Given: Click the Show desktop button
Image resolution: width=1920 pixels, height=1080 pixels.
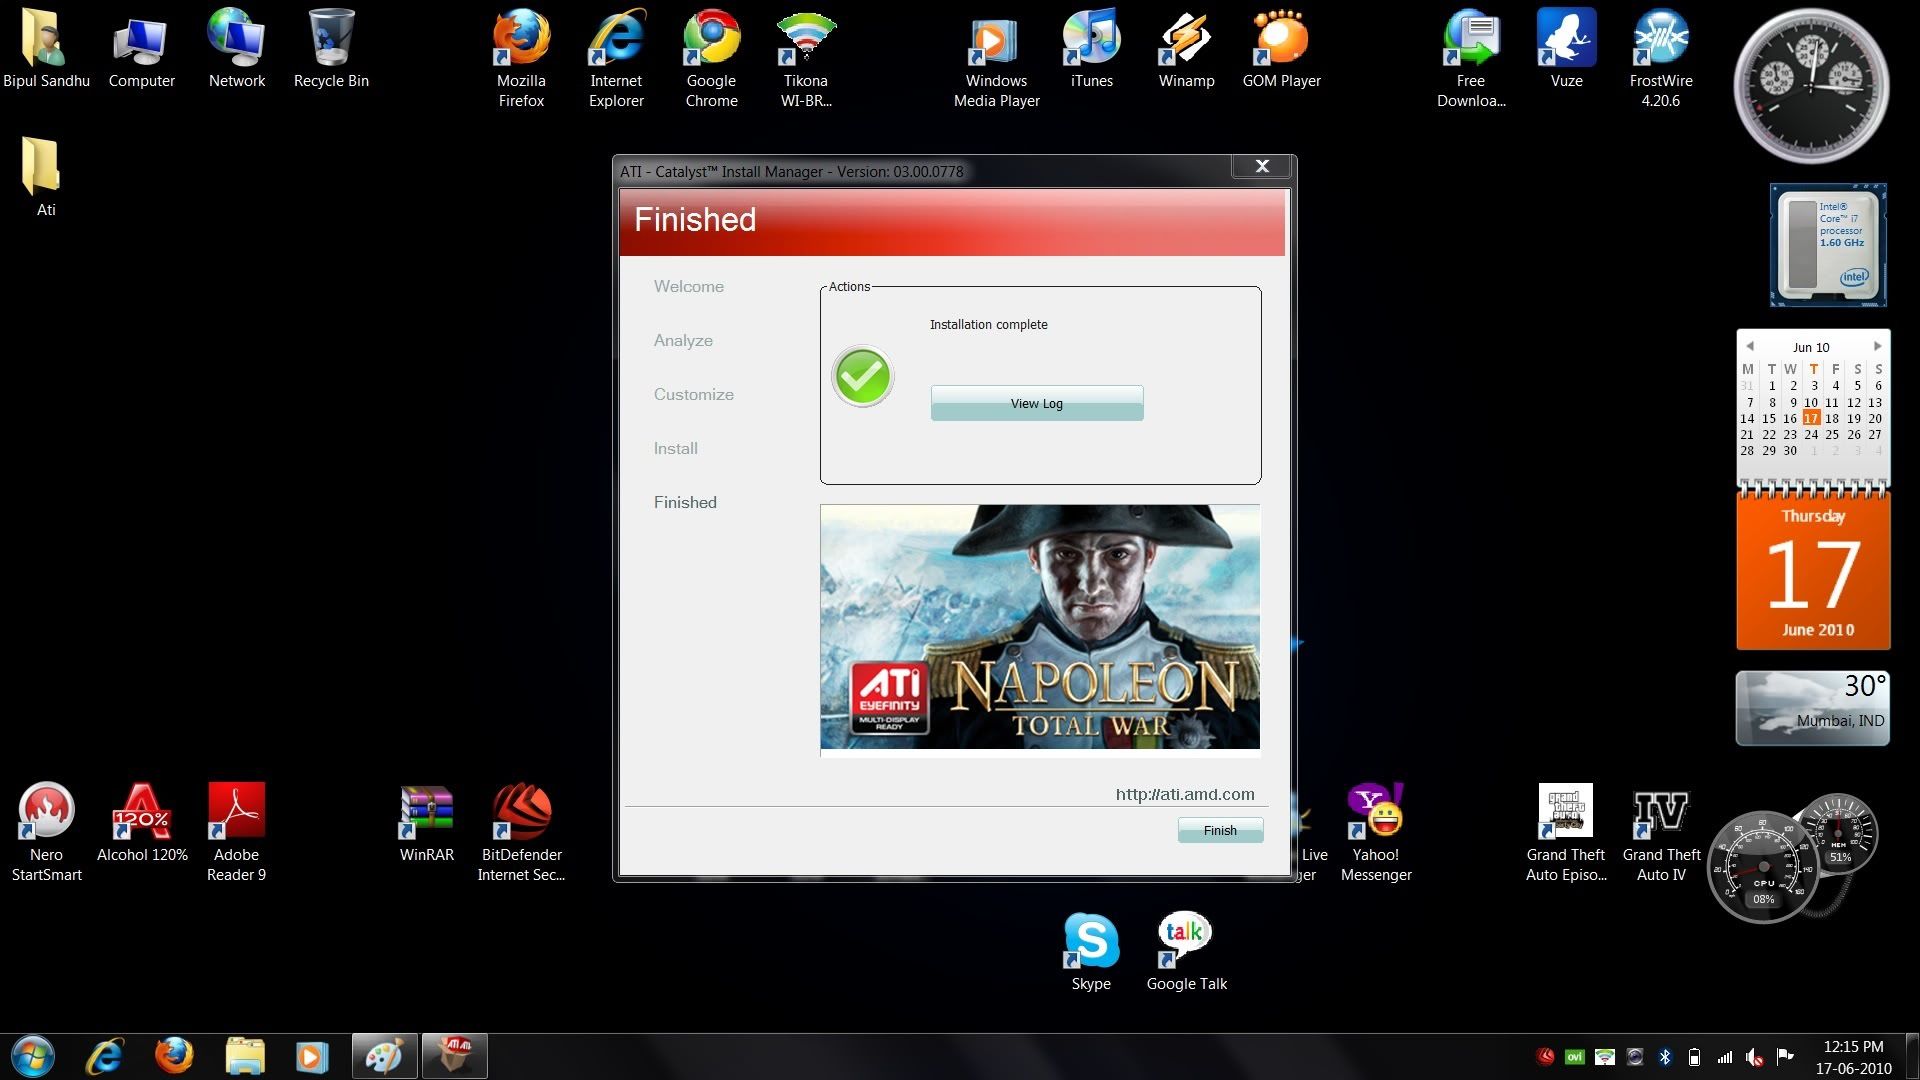Looking at the screenshot, I should 1912,1057.
